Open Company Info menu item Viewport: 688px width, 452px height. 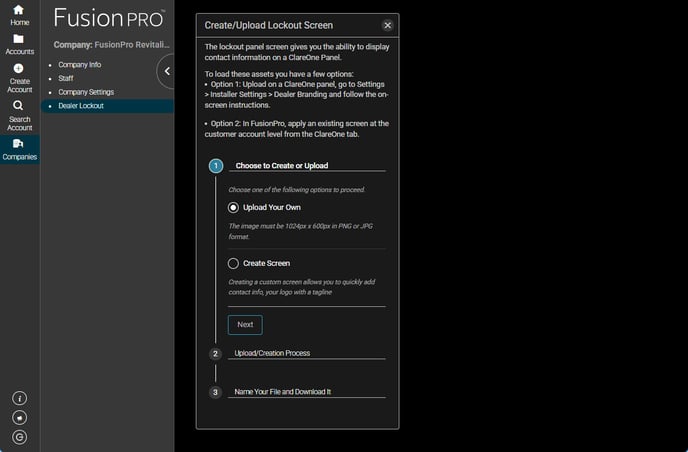click(x=79, y=65)
